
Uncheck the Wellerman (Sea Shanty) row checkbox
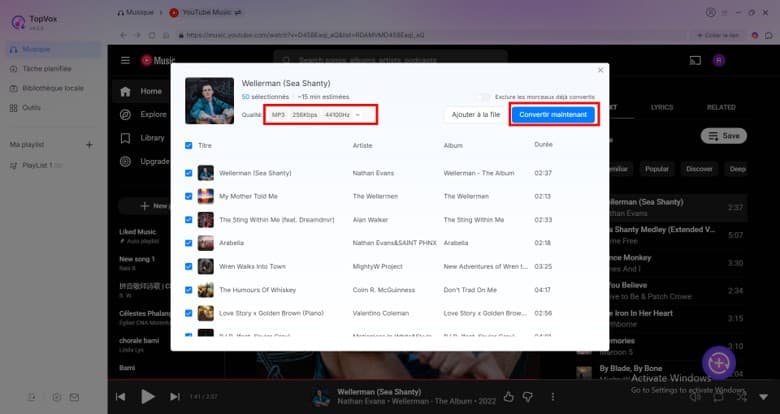click(189, 173)
